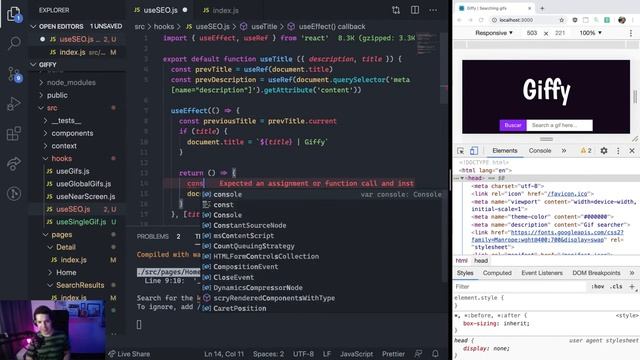Activate DevTools inspect element picker
The width and height of the screenshot is (640, 360).
(x=460, y=151)
